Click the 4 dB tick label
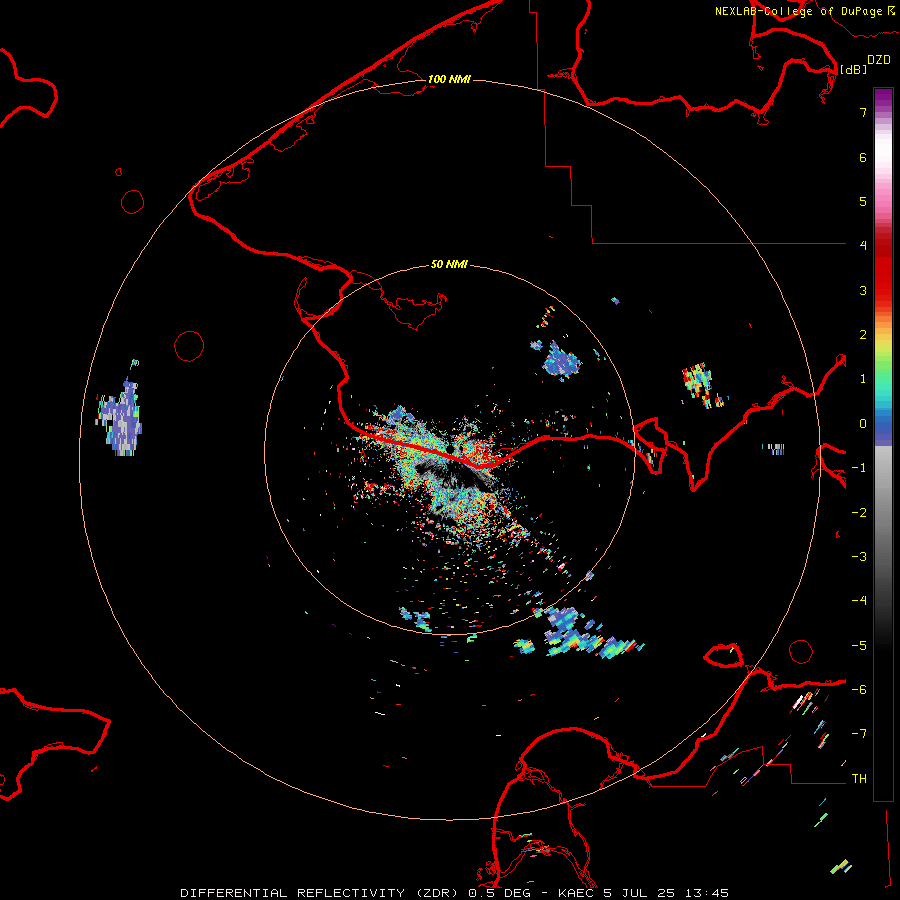The height and width of the screenshot is (900, 900). 863,246
